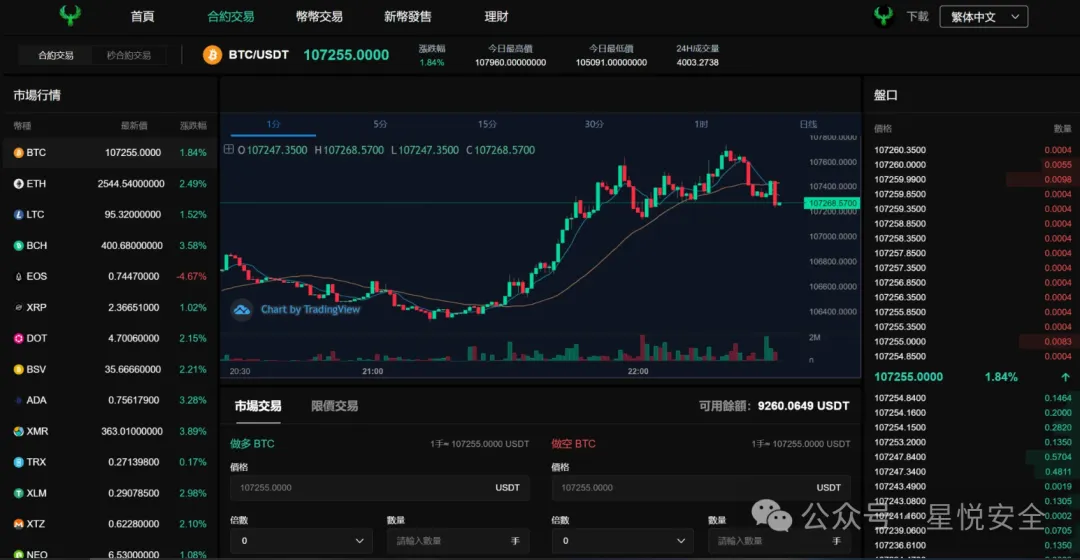Select the 合約交易 sub-tab
This screenshot has height=560, width=1080.
(56, 55)
